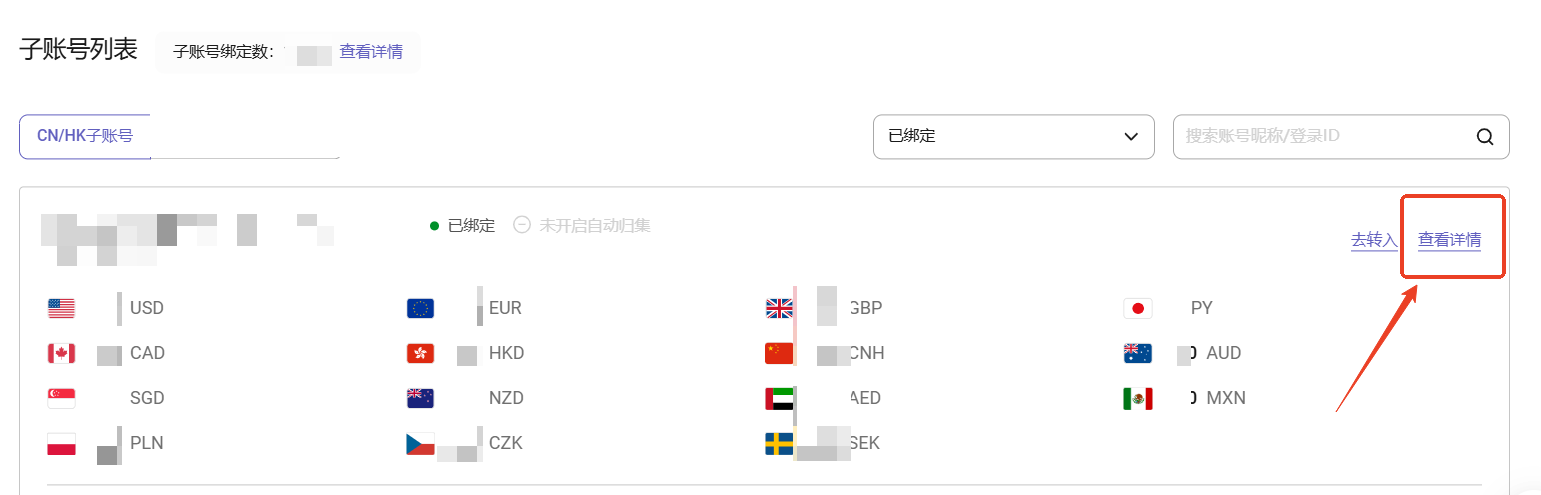Click the SGD Singapore flag icon

[x=61, y=398]
